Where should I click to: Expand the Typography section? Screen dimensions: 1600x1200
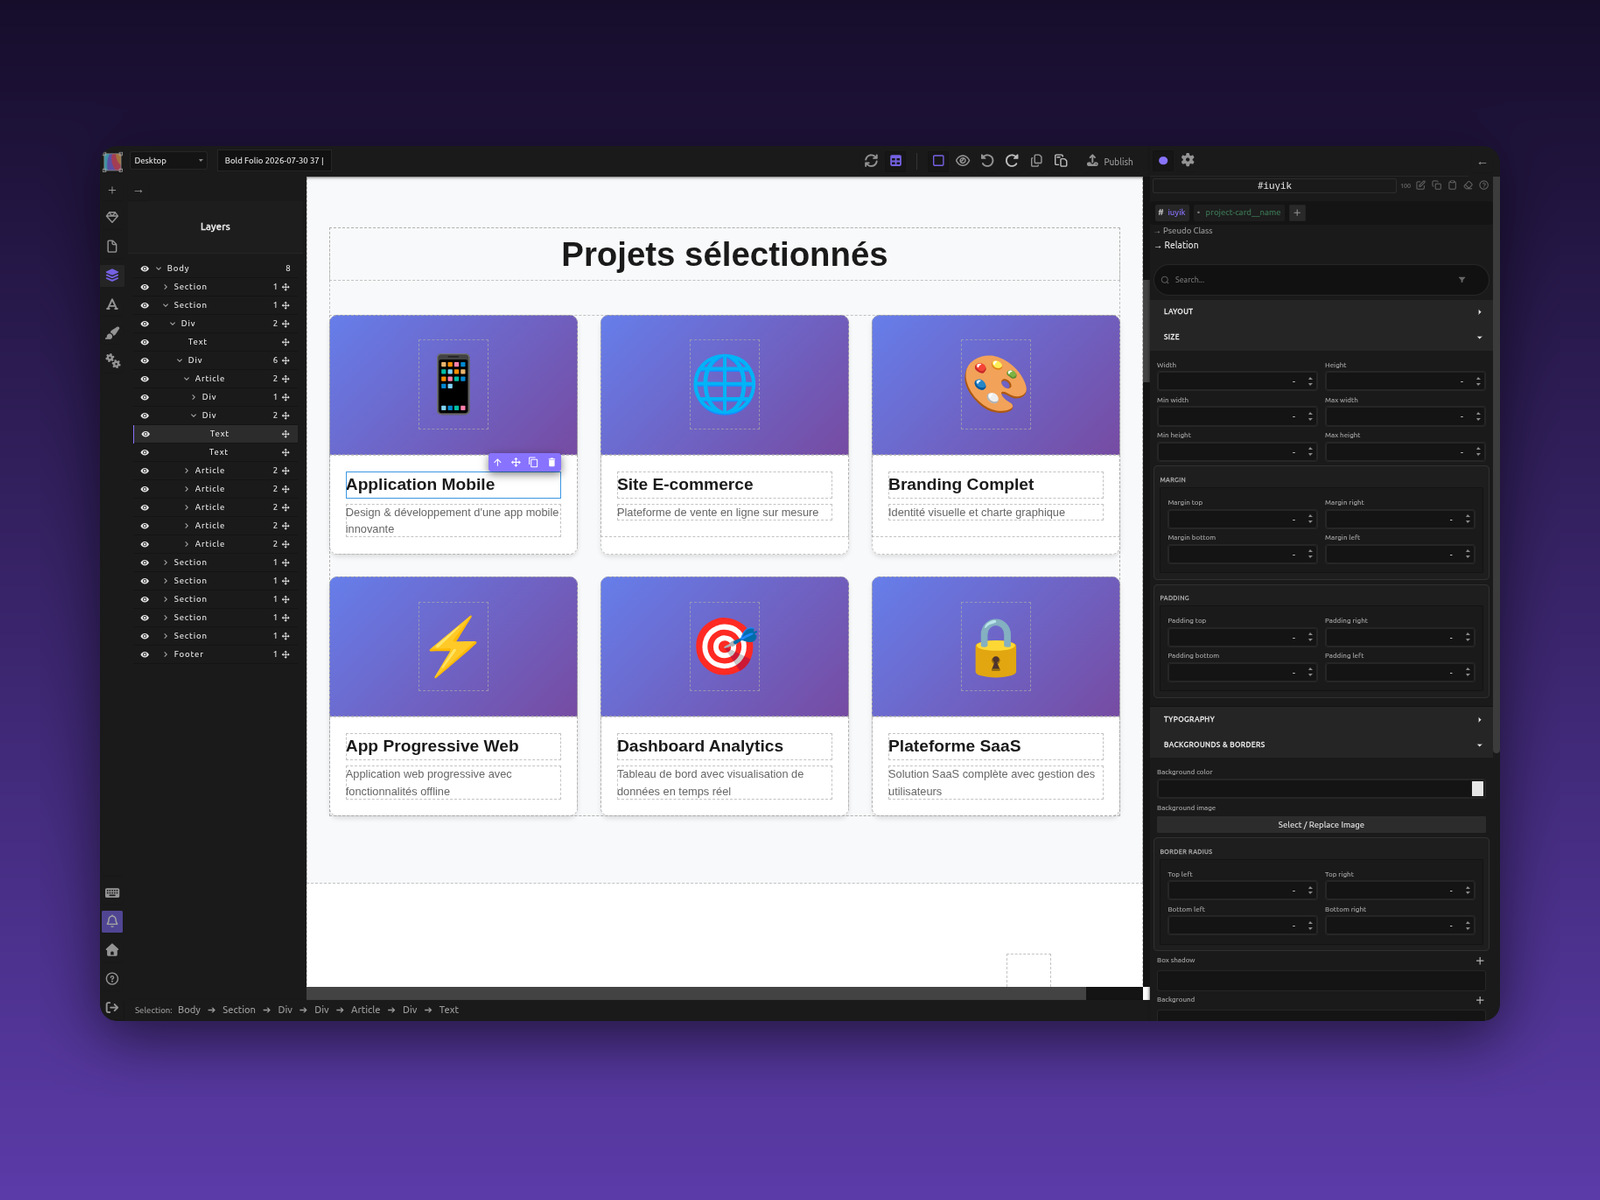click(1320, 719)
